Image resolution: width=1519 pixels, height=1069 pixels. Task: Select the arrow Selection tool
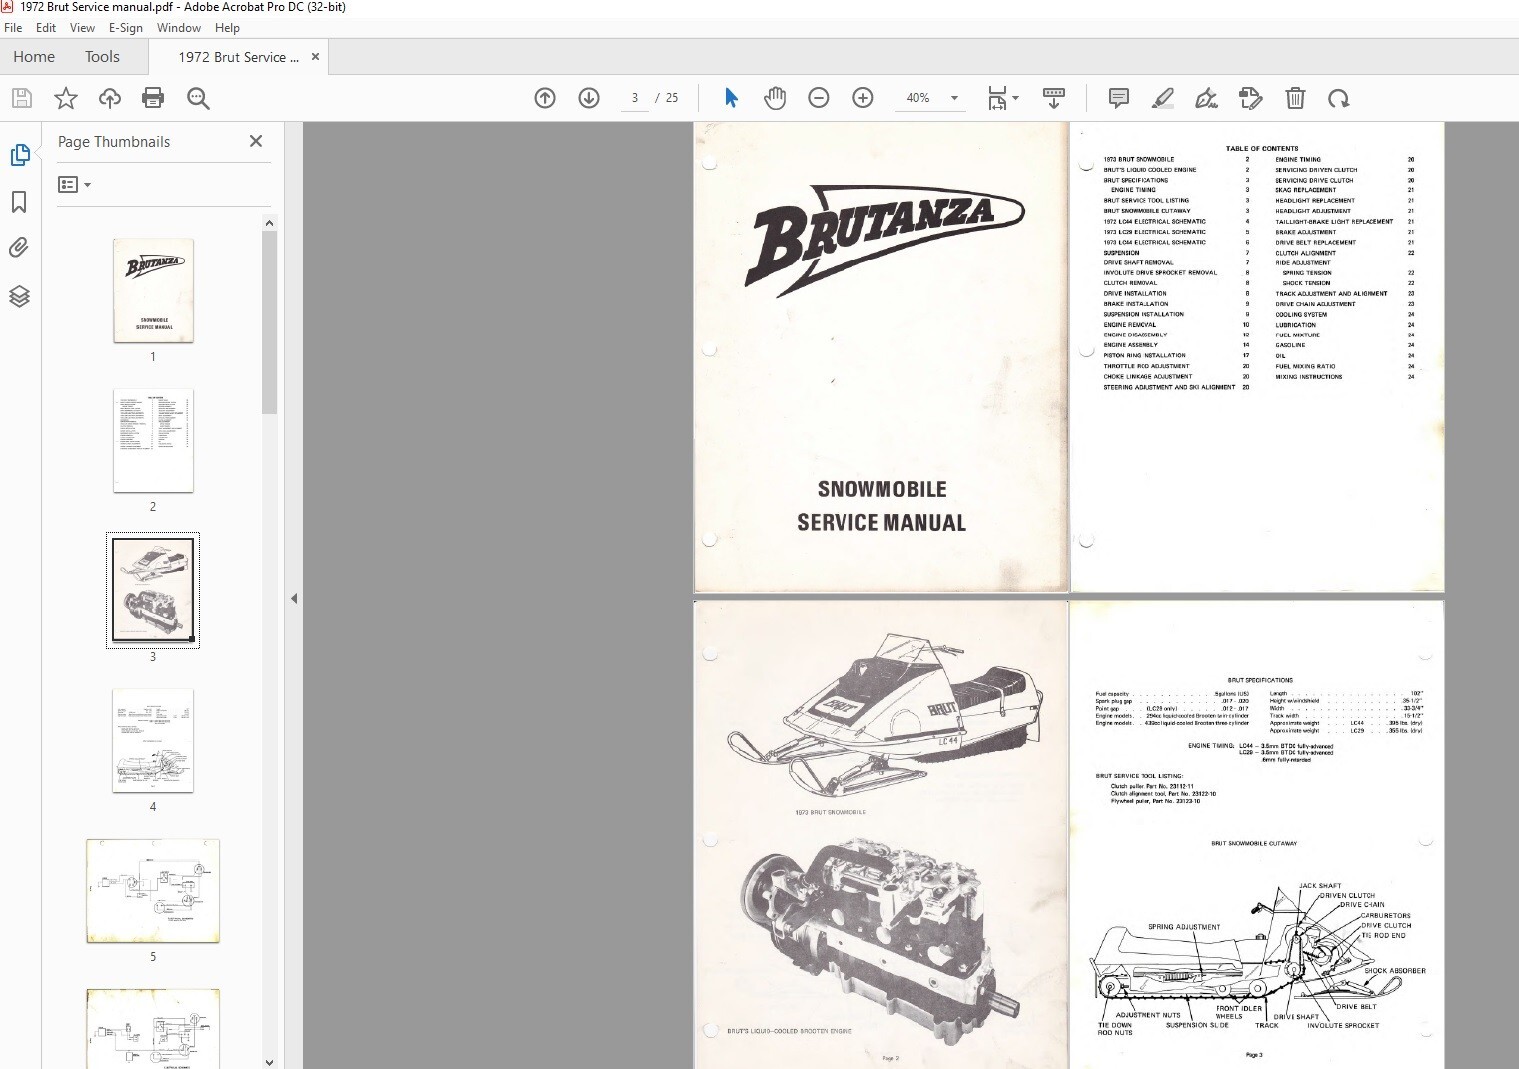point(731,98)
